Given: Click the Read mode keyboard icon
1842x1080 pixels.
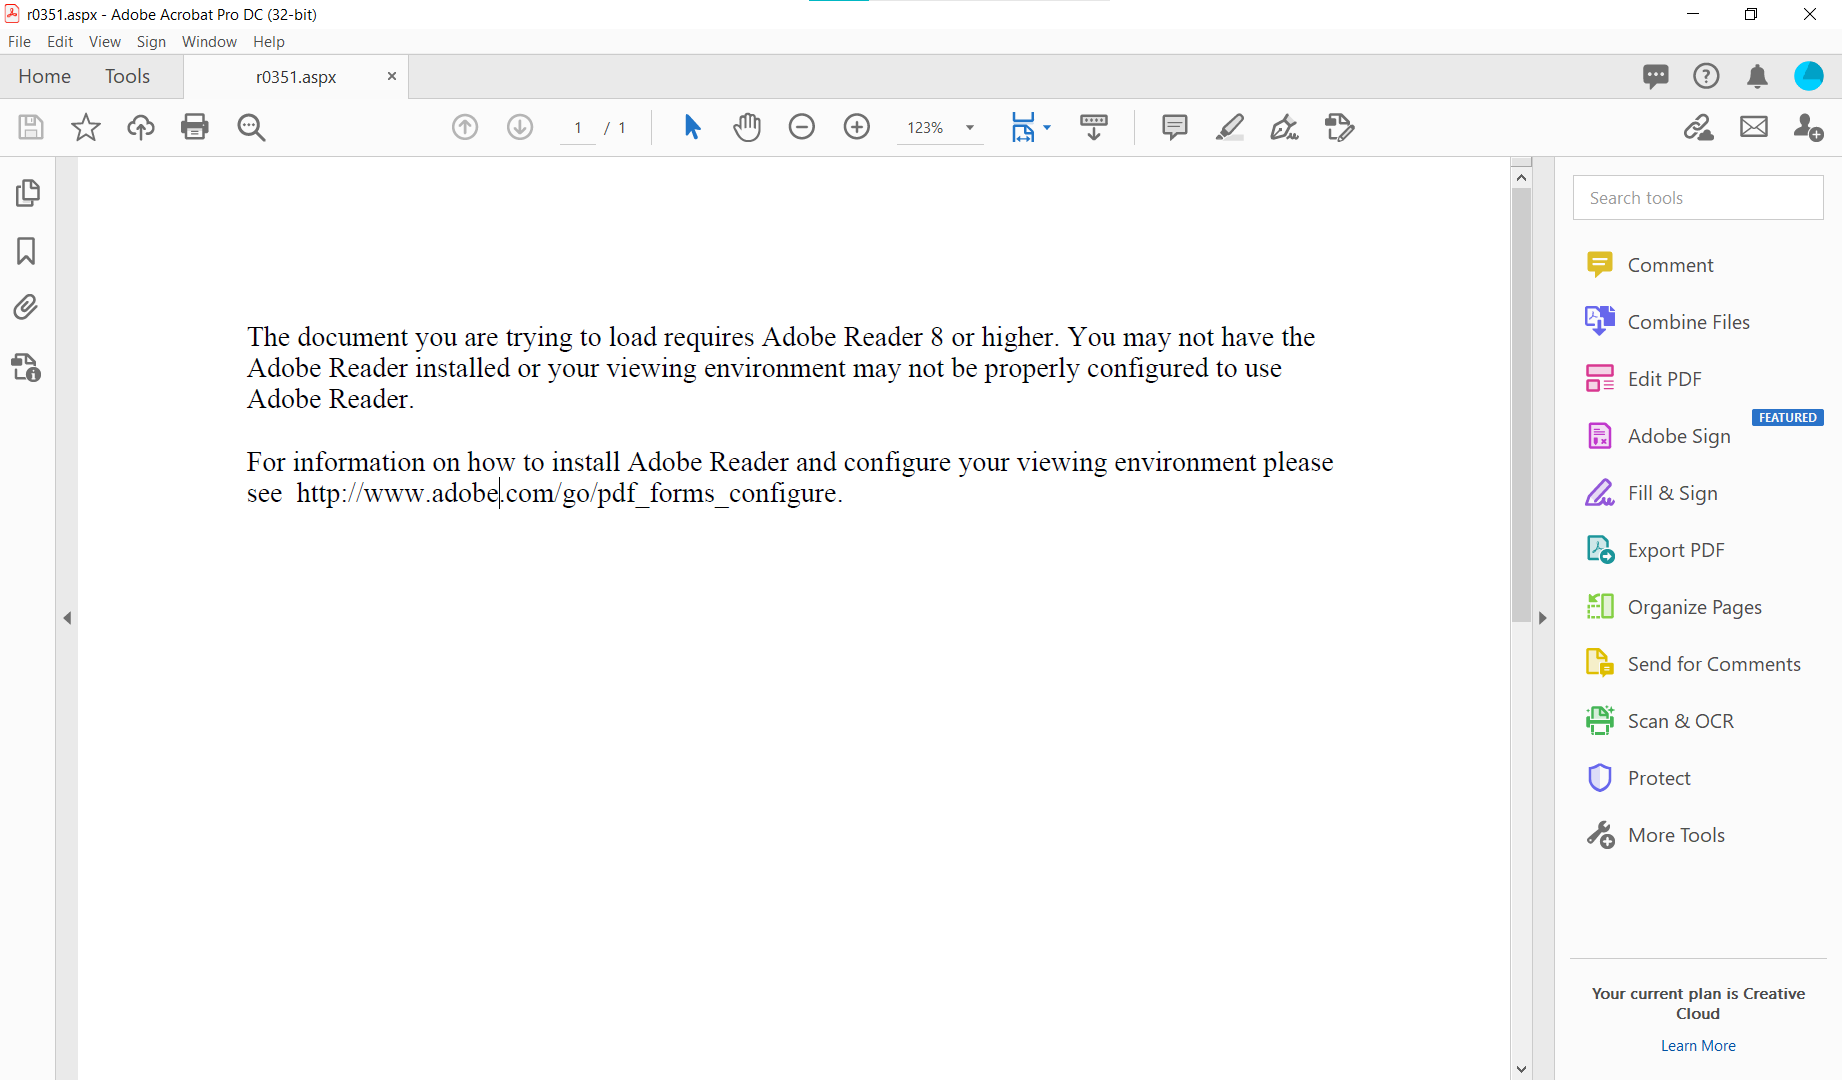Looking at the screenshot, I should (1094, 127).
